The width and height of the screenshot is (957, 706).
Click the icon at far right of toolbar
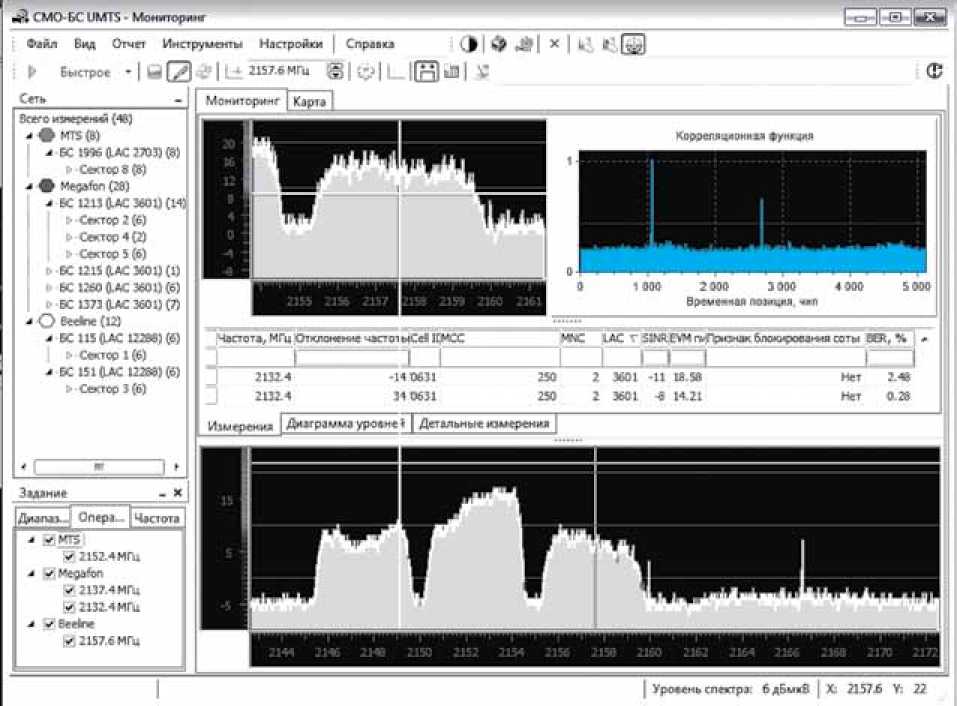(x=935, y=71)
